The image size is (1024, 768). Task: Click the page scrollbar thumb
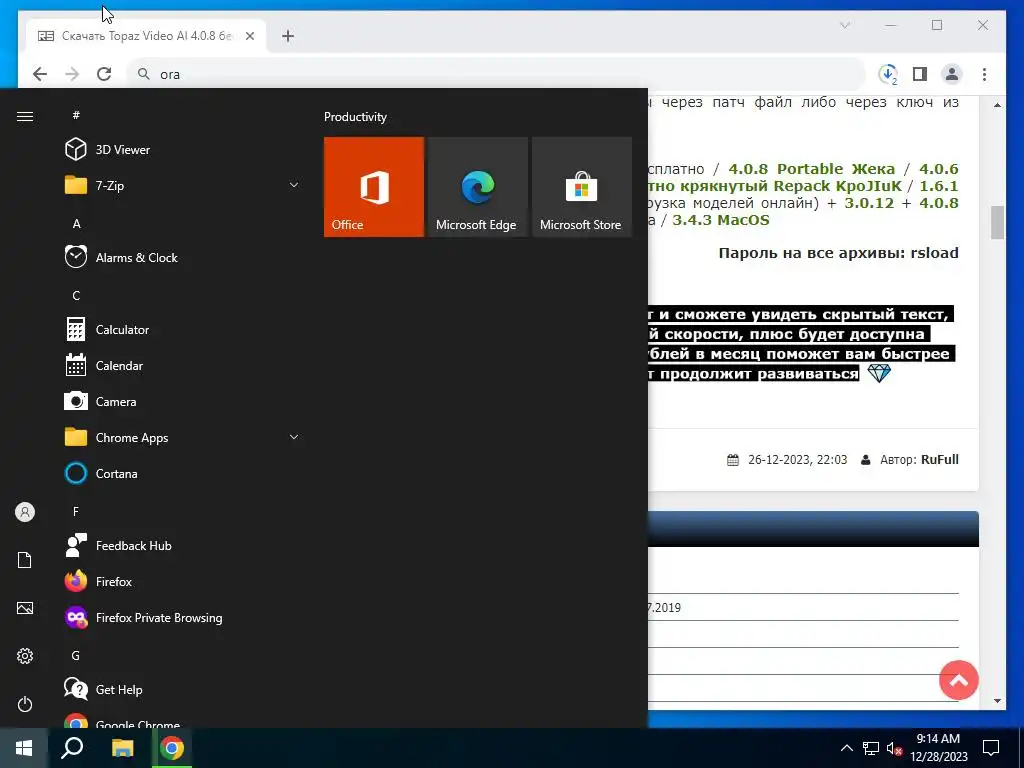pos(997,223)
